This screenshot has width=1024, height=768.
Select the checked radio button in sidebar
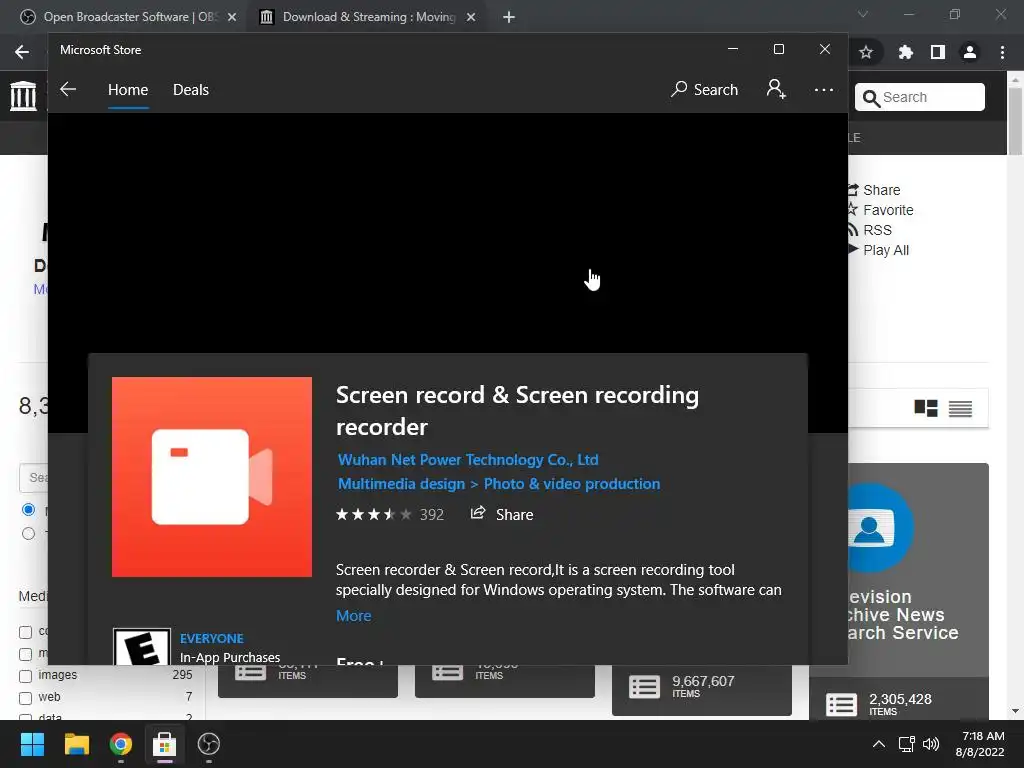tap(28, 509)
